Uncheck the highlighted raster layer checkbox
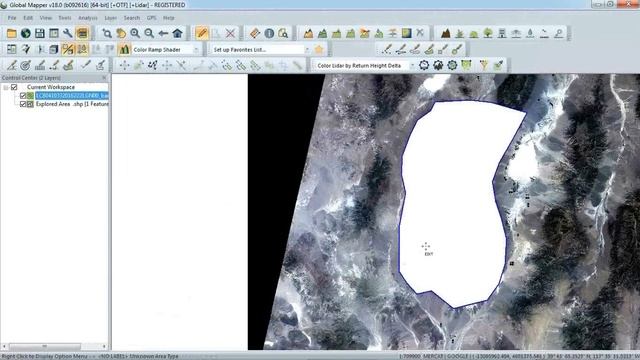 [x=23, y=96]
